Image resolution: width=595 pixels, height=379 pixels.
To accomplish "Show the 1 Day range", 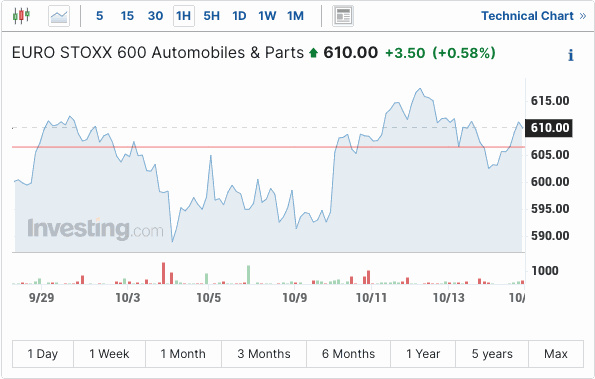I will [43, 354].
